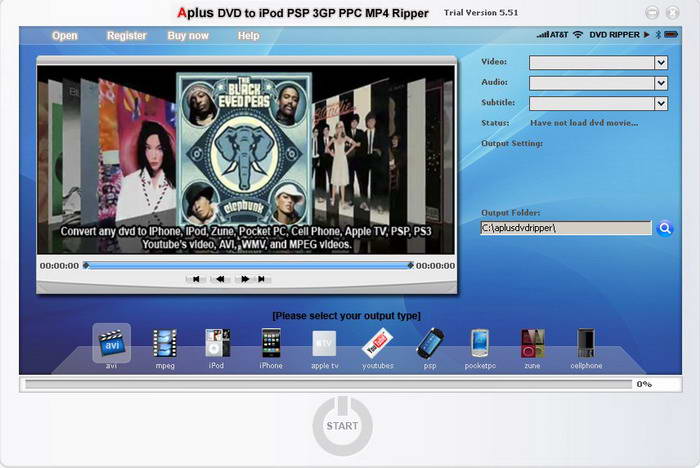The image size is (700, 468).
Task: Click the conversion progress bar
Action: pyautogui.click(x=328, y=384)
